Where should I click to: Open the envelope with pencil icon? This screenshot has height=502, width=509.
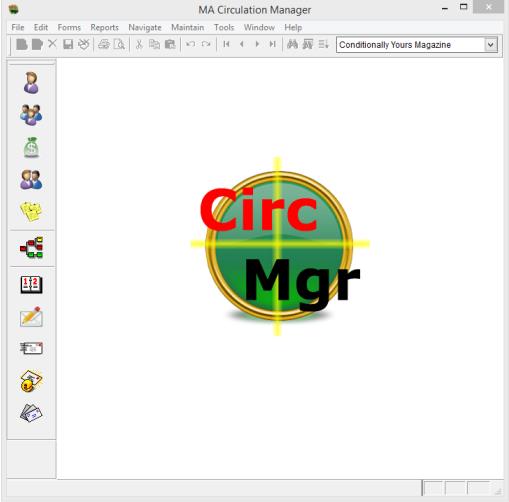(31, 317)
